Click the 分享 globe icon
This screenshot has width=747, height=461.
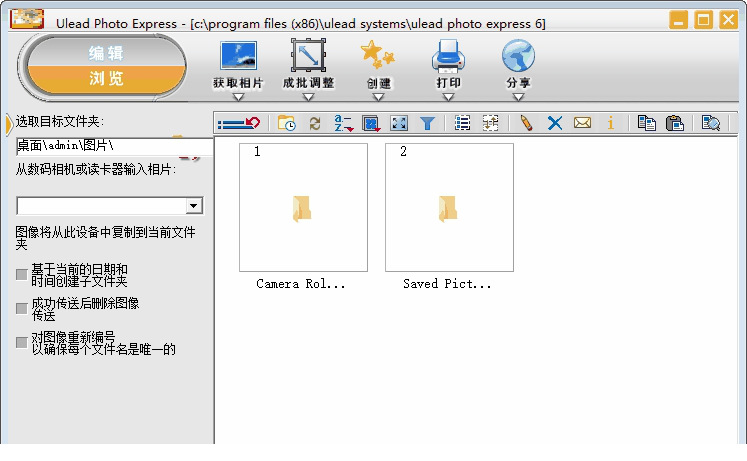point(518,55)
